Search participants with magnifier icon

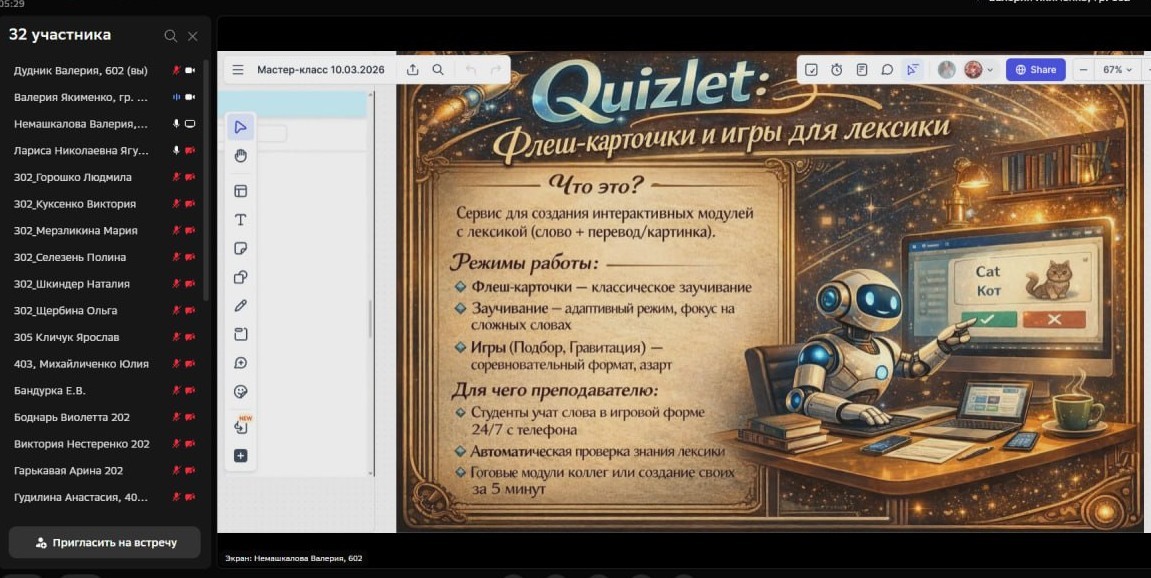[x=171, y=36]
